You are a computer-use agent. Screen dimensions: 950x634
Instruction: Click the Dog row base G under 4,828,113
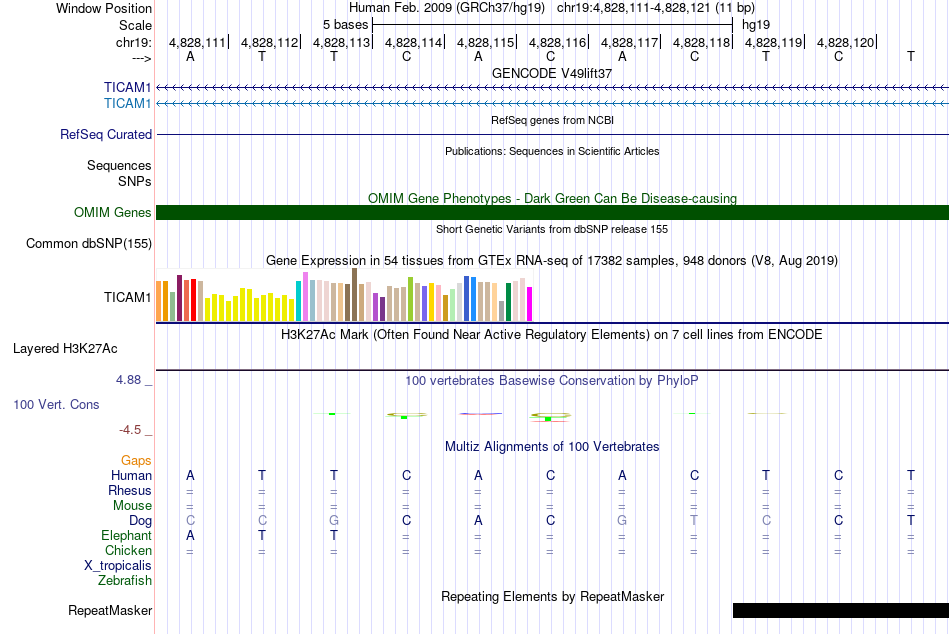(x=334, y=521)
